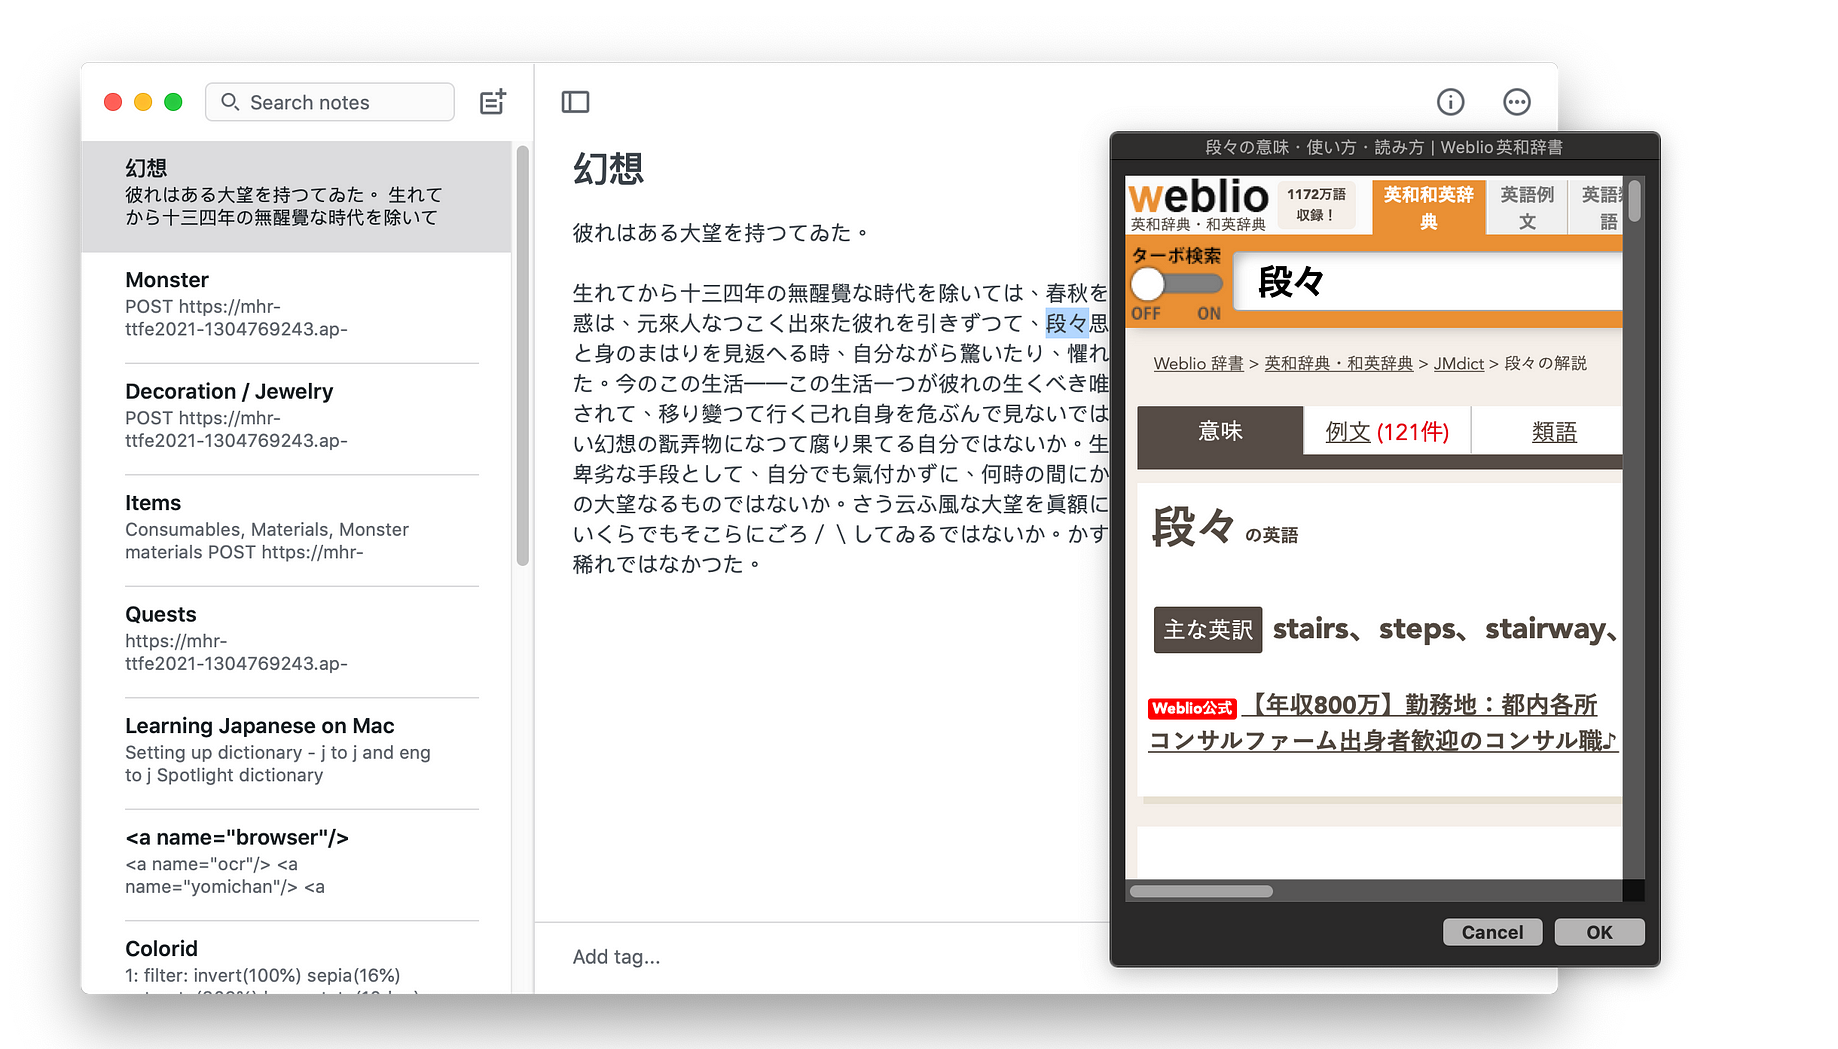Screen dimensions: 1838x1049
Task: Click the Weblio公式 red badge
Action: [x=1192, y=708]
